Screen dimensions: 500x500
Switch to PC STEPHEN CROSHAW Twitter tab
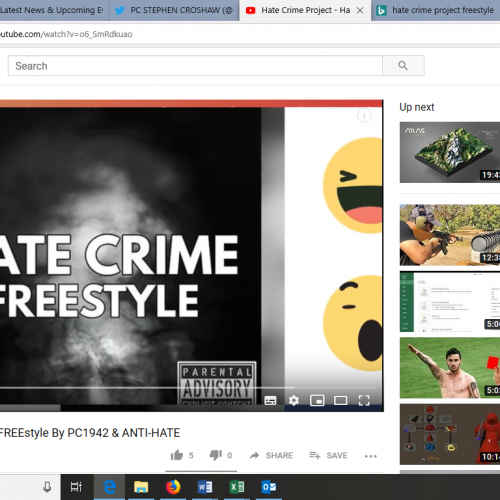(x=174, y=10)
